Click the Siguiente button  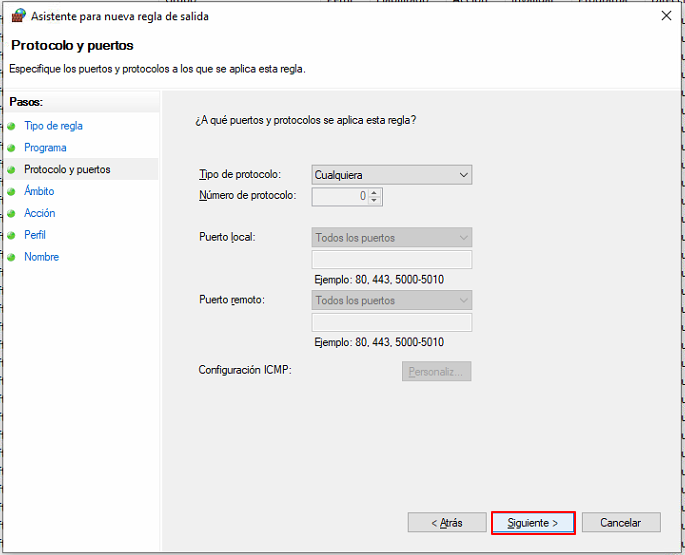533,523
